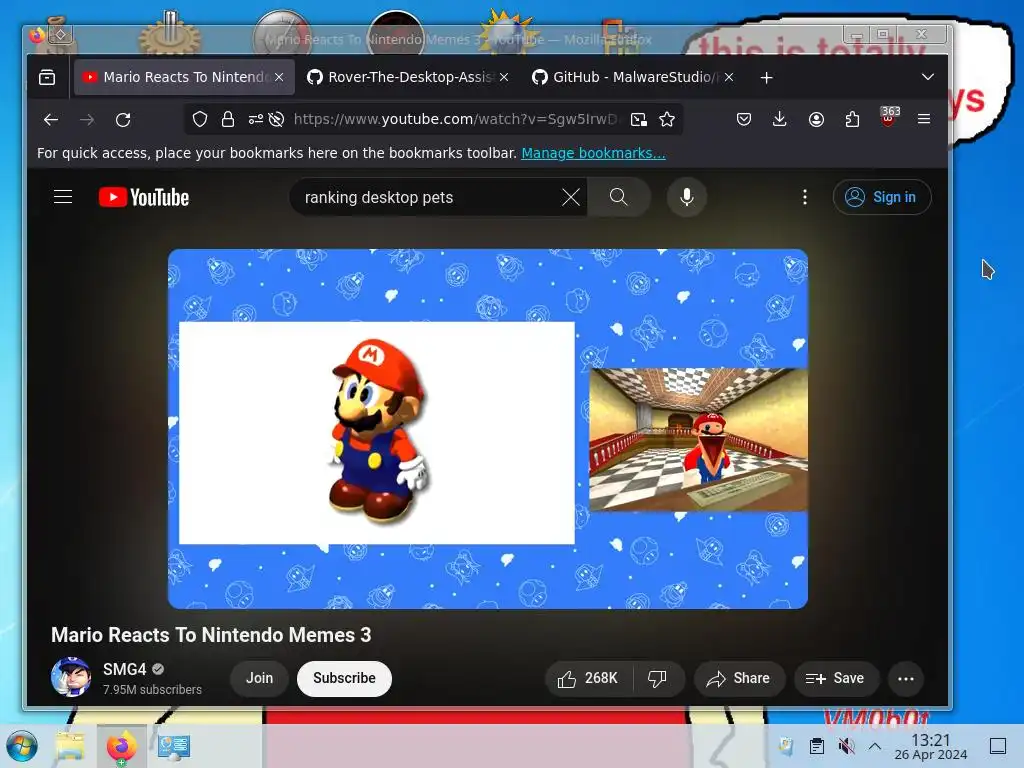Focus the Firefox URL address bar
This screenshot has width=1024, height=768.
(455, 119)
